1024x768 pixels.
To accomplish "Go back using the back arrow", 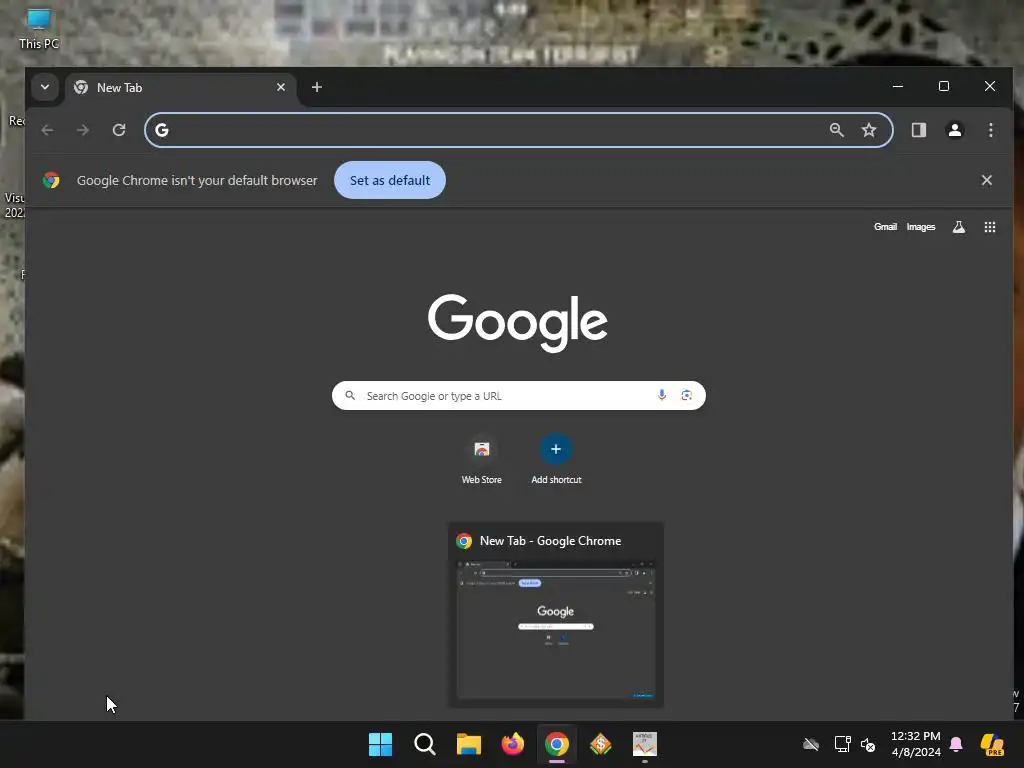I will [x=47, y=130].
